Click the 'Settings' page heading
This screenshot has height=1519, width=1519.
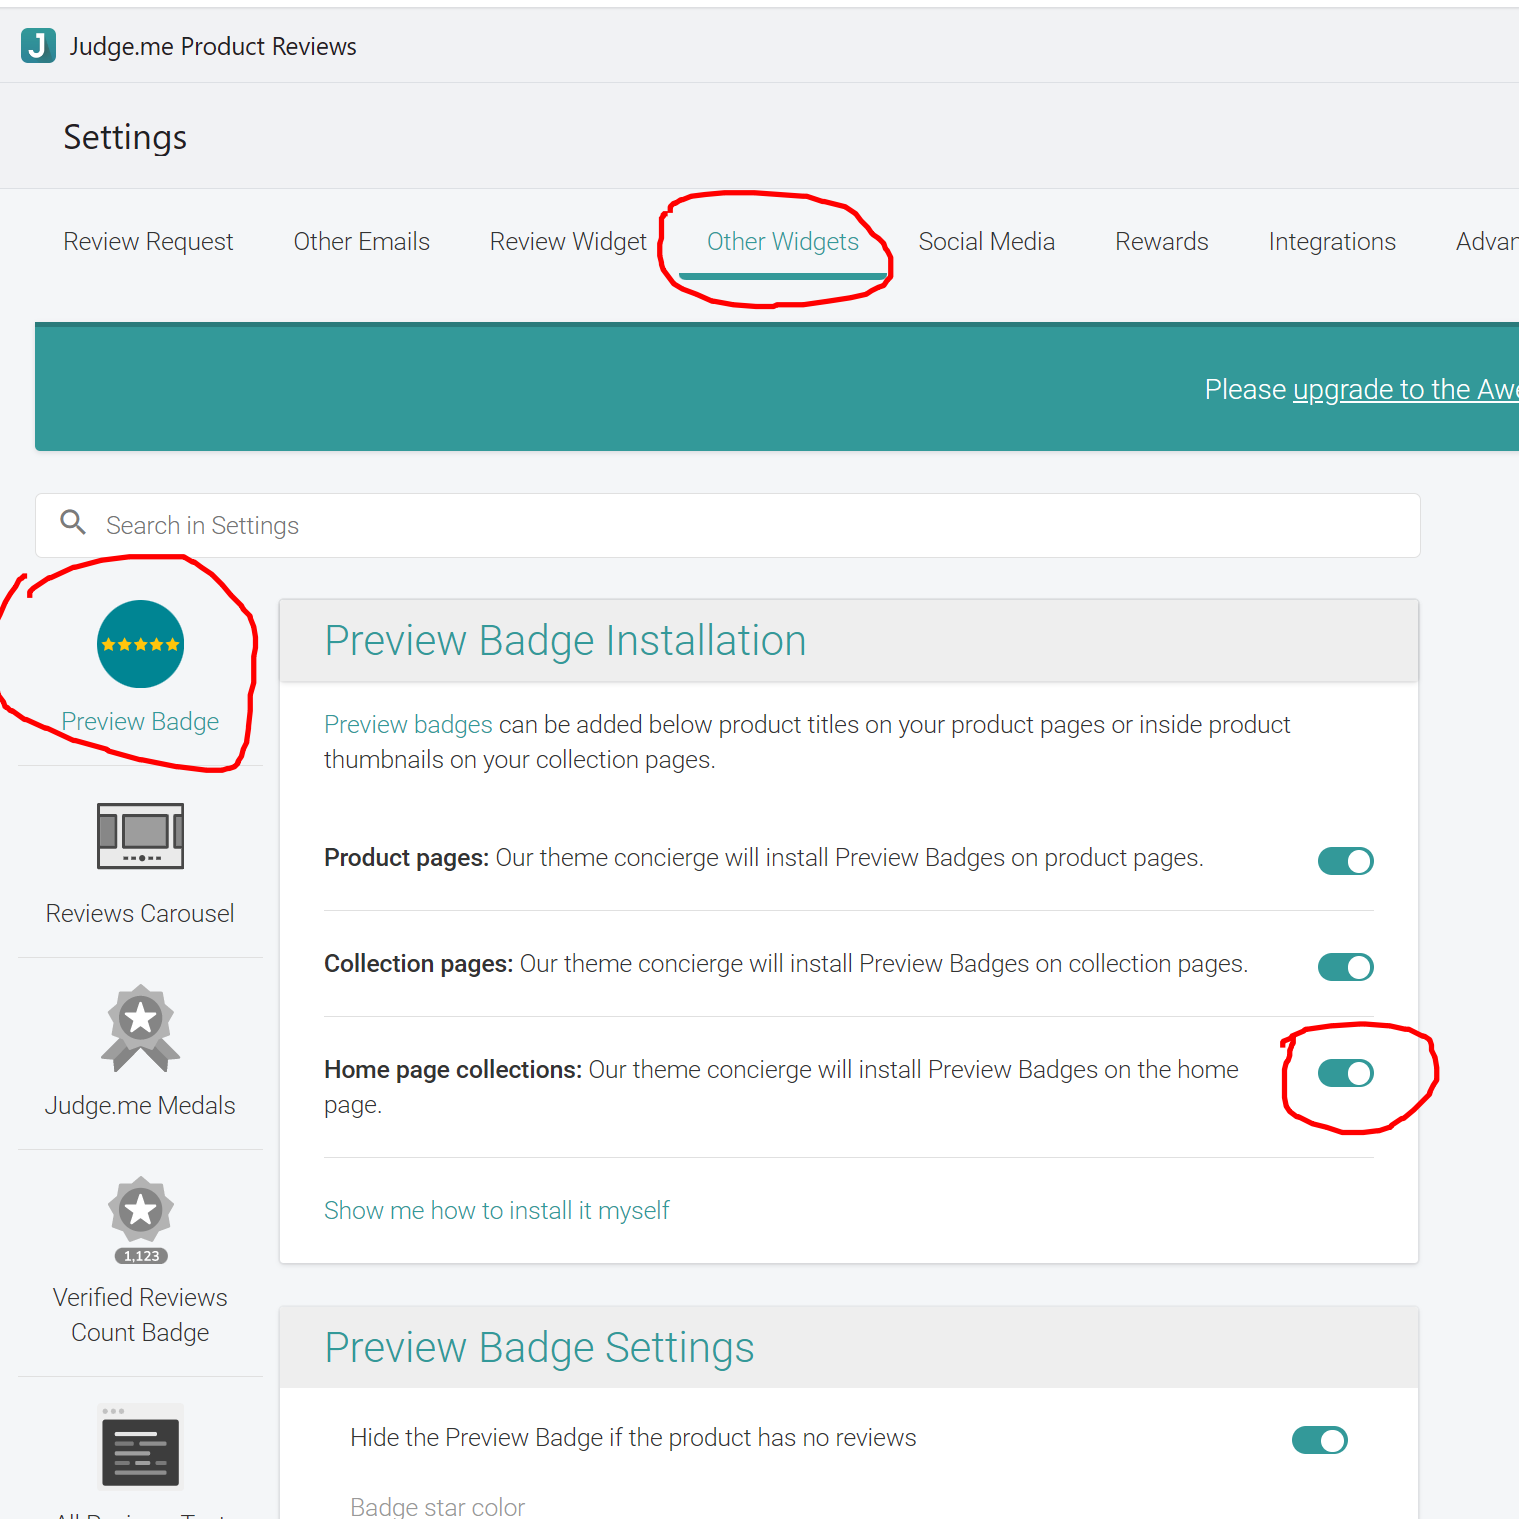coord(125,137)
